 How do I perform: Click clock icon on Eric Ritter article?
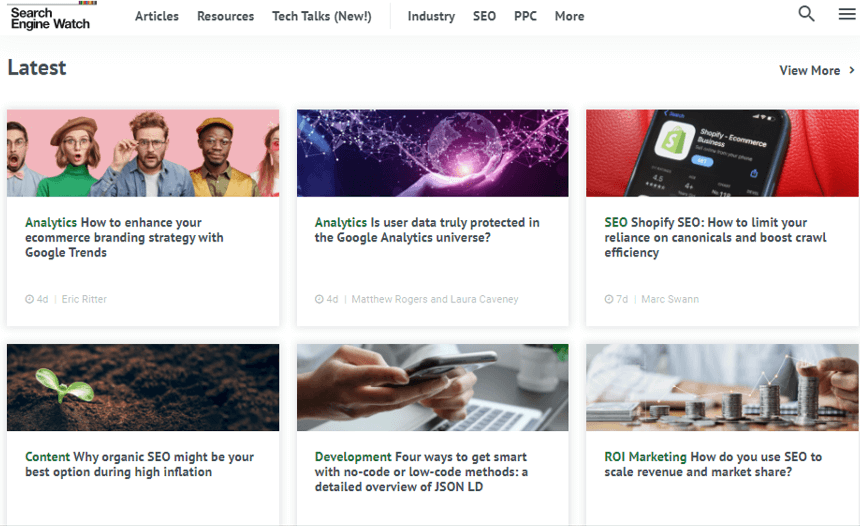tap(29, 299)
